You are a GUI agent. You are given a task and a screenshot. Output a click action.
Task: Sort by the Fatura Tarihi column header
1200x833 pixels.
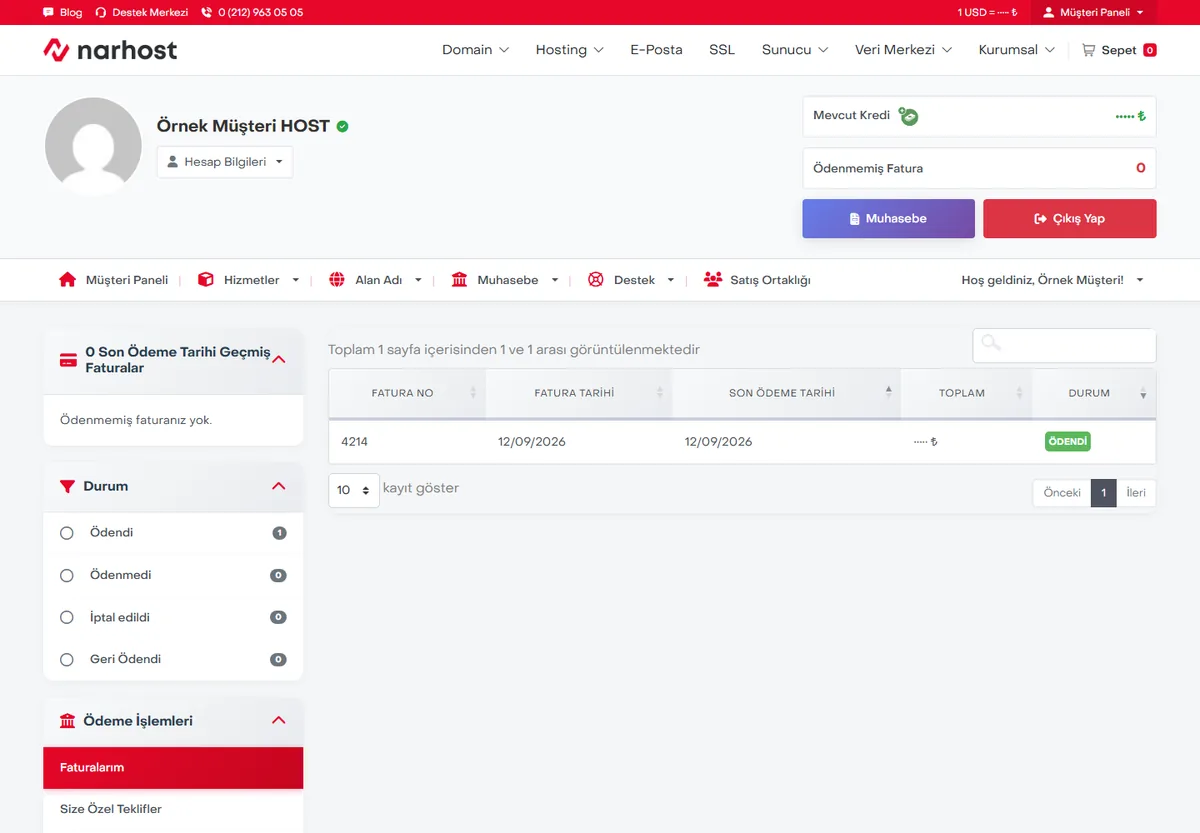579,393
